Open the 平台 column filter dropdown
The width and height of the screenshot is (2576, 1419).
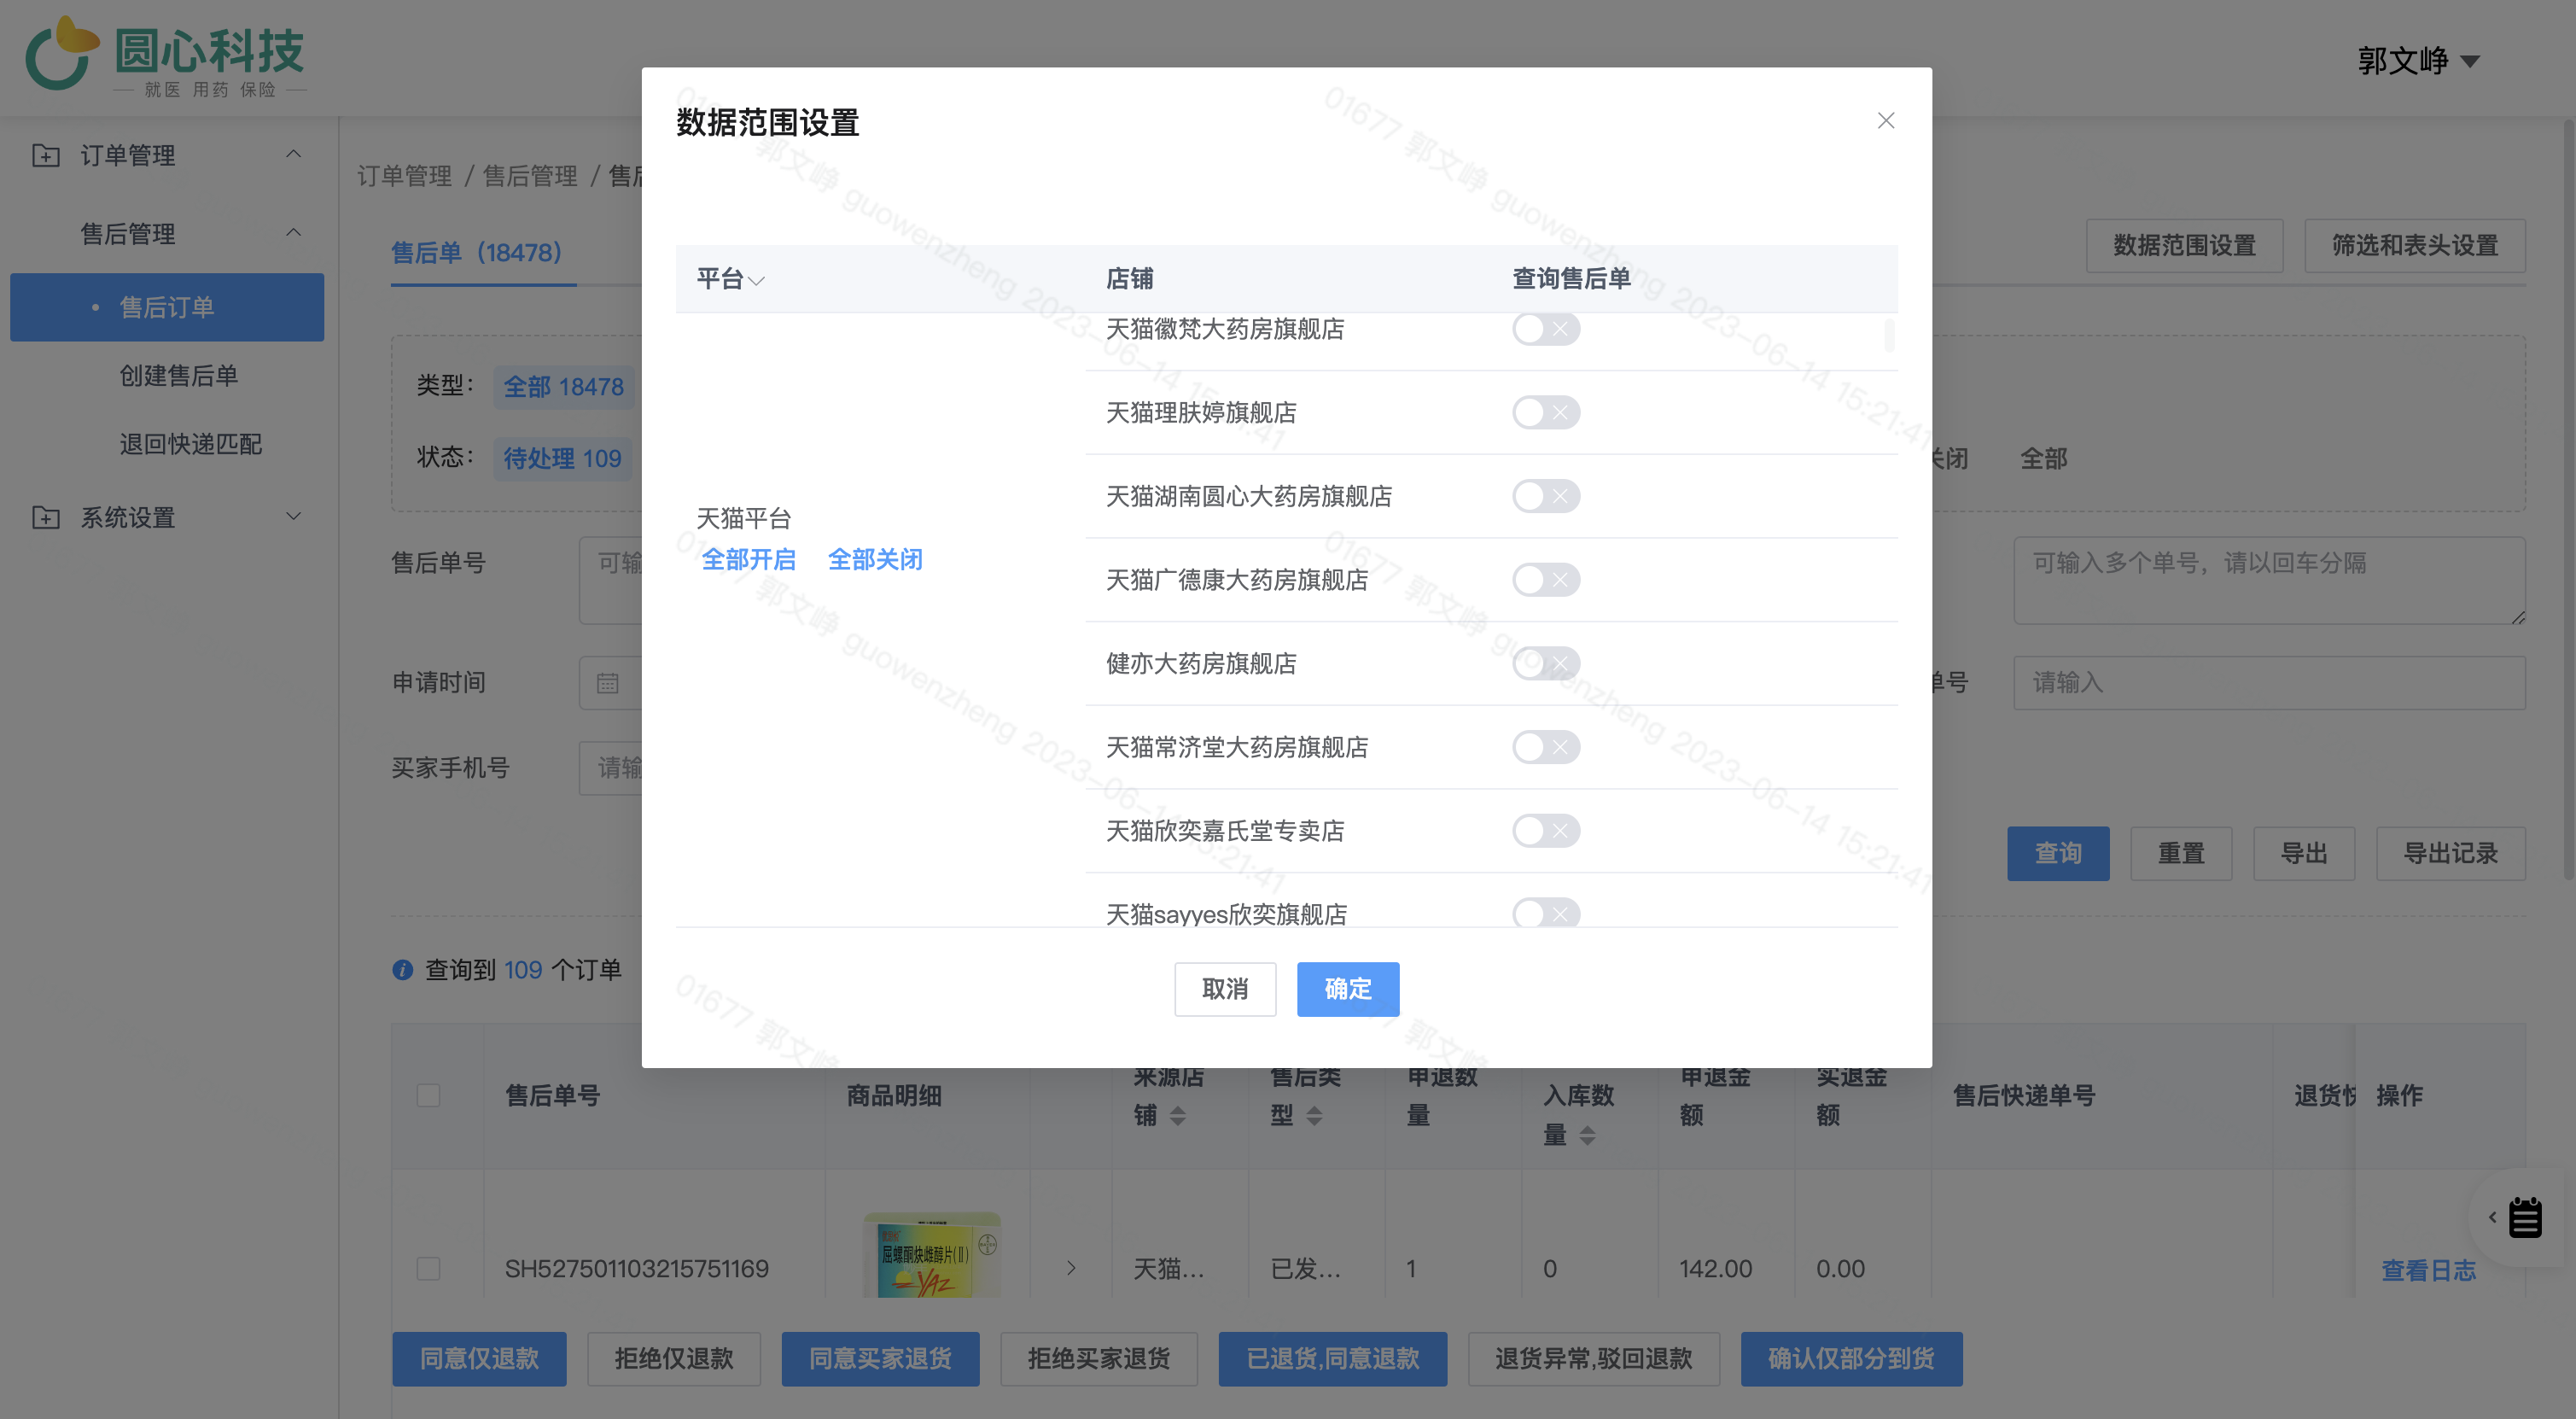click(756, 280)
